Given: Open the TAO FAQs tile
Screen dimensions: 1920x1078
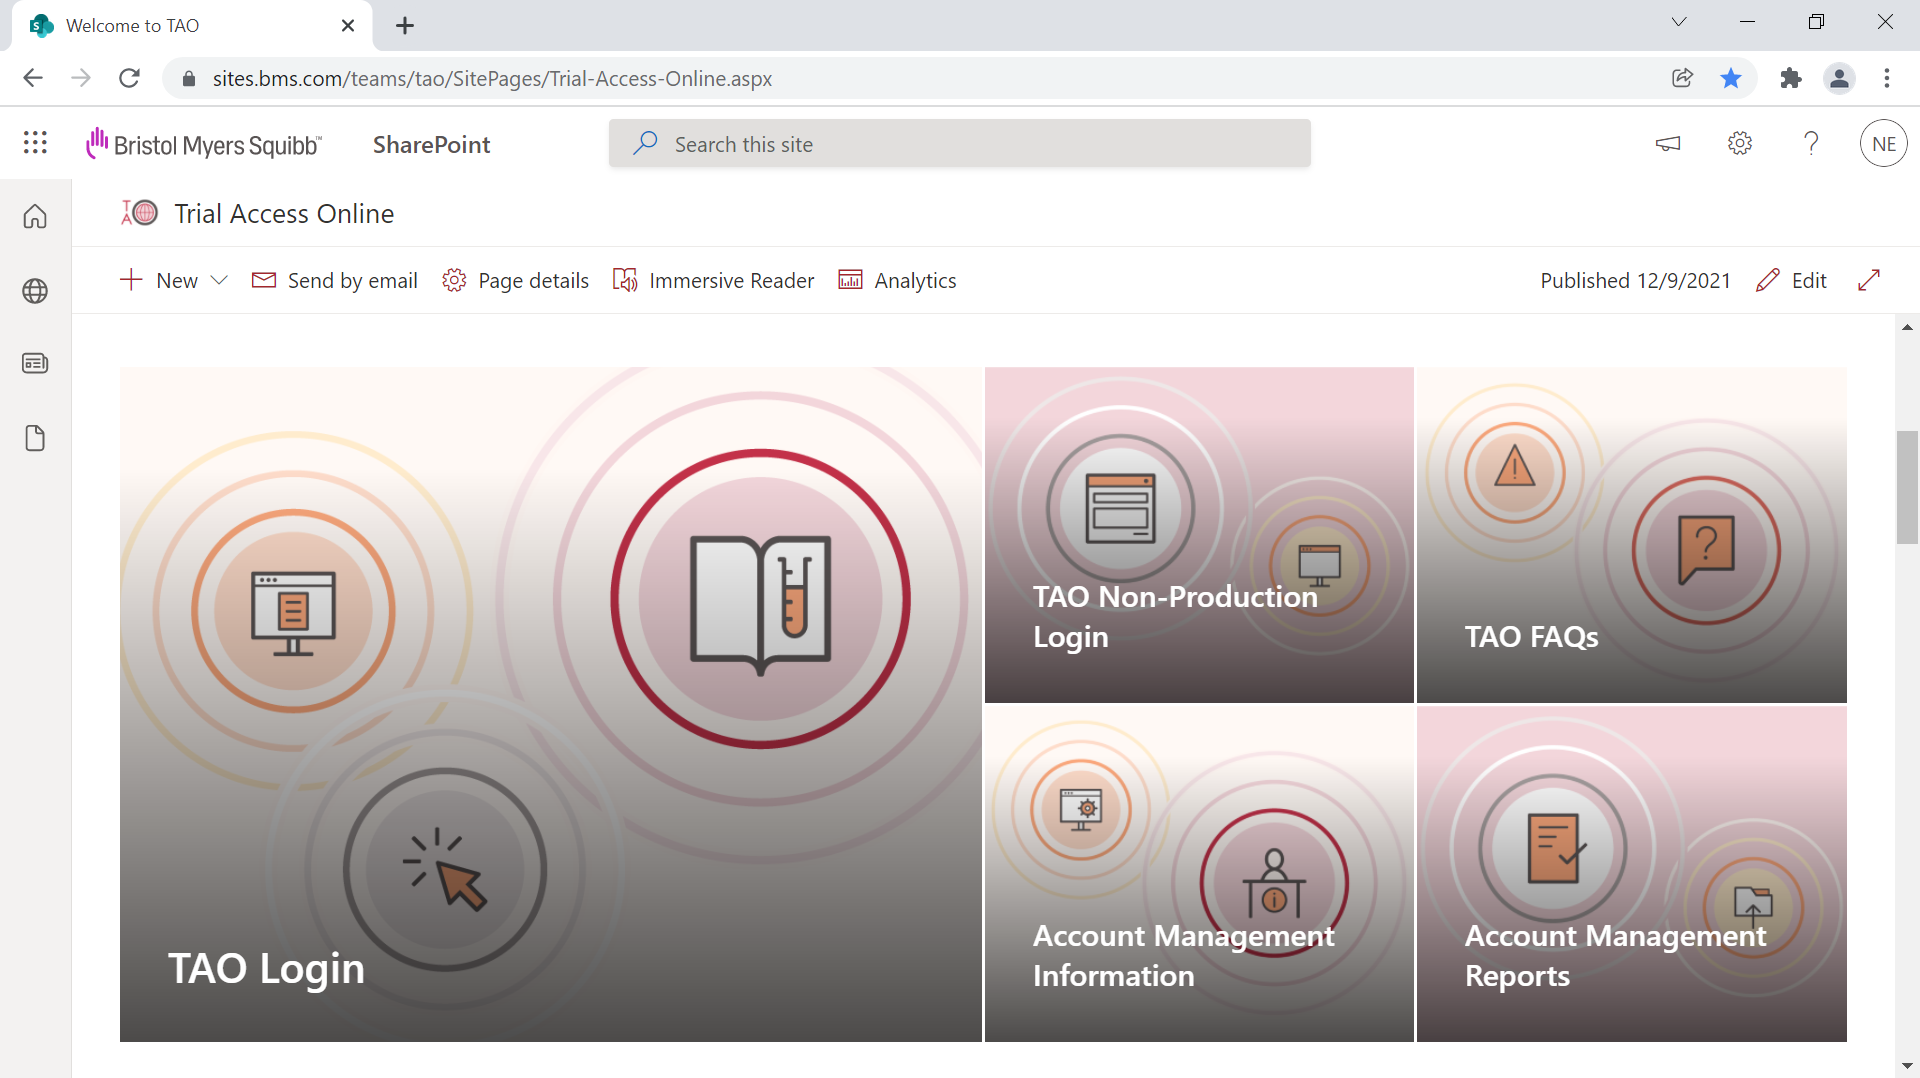Looking at the screenshot, I should (1632, 535).
